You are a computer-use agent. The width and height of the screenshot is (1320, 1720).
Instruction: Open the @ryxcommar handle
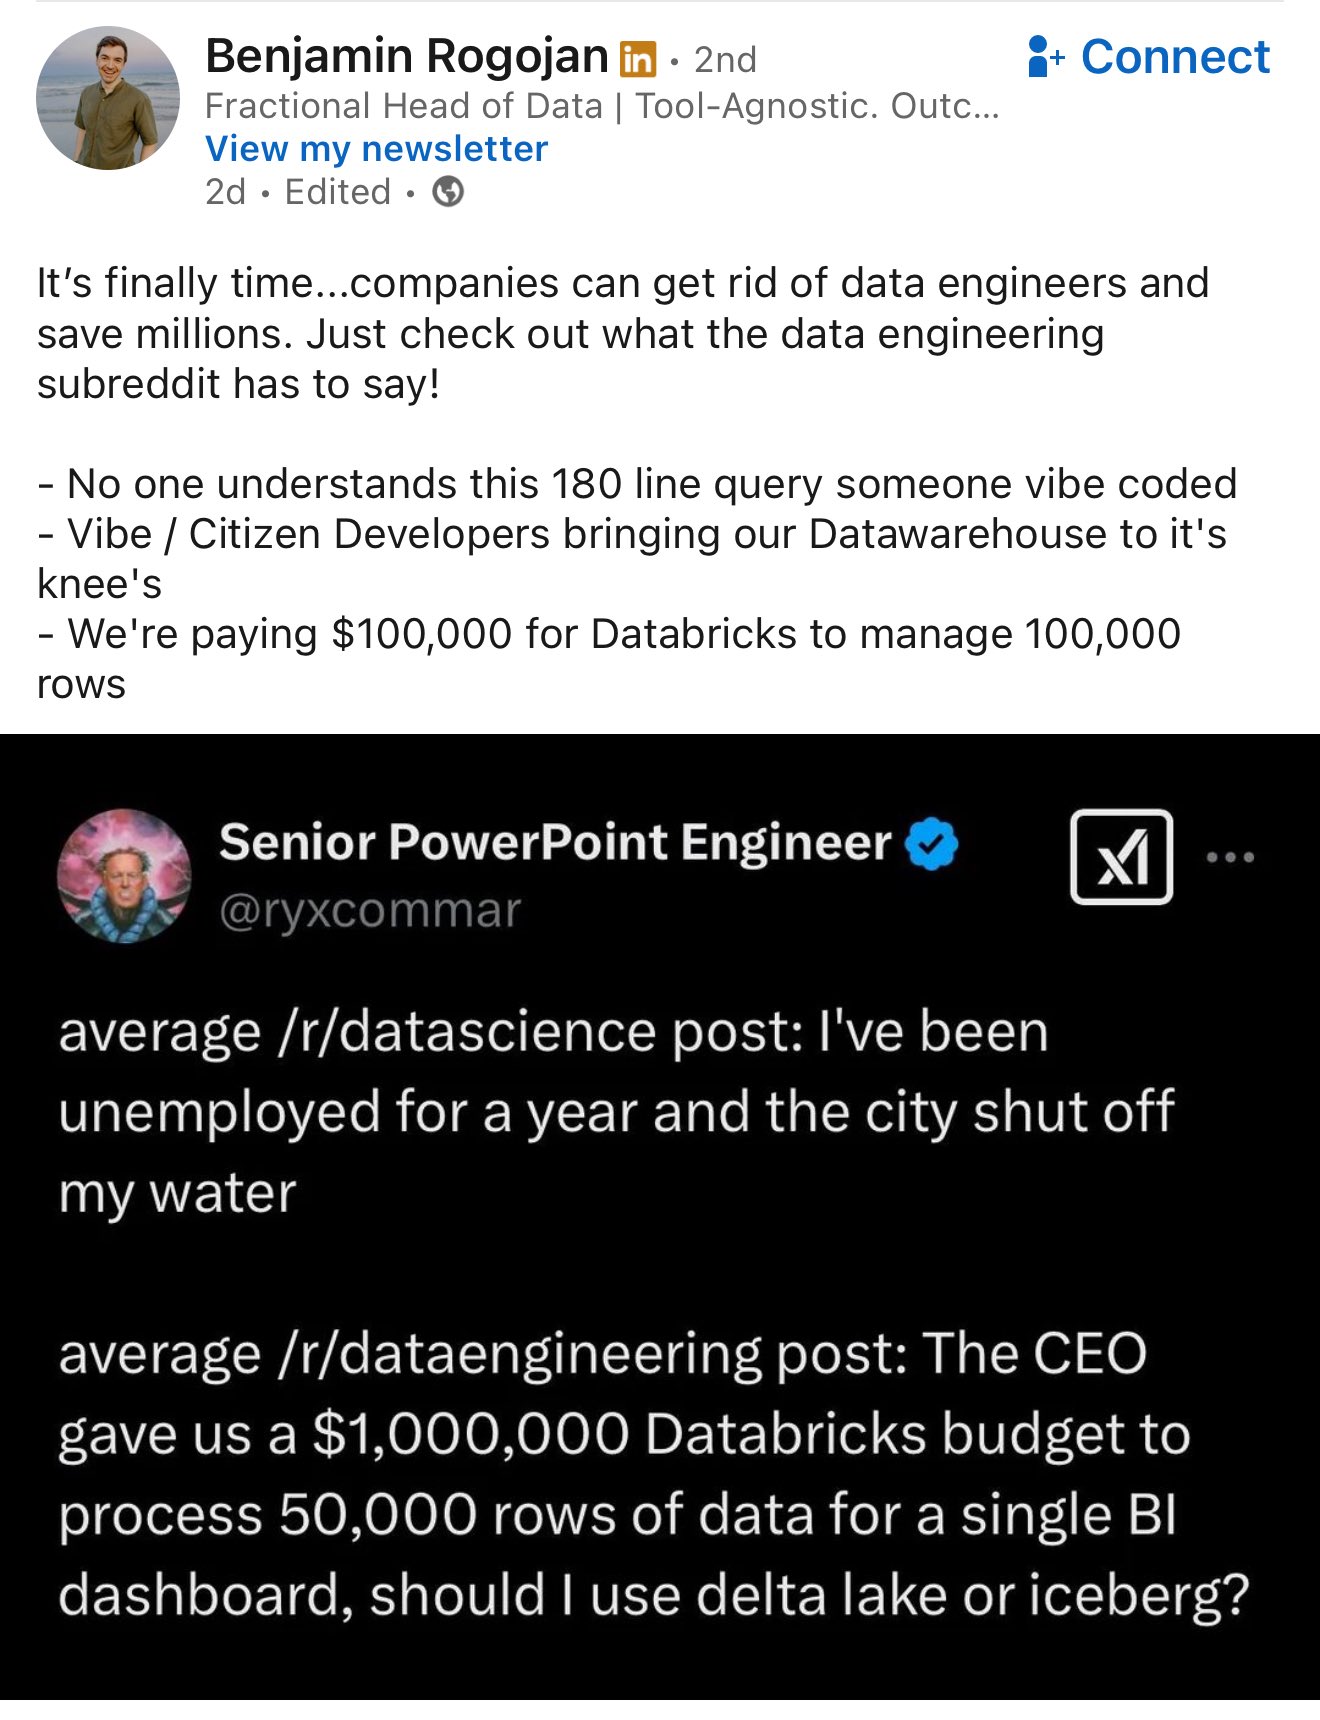click(370, 911)
